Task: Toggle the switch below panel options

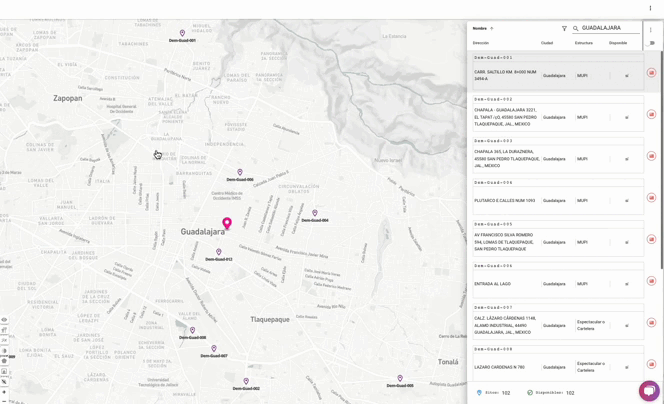Action: (651, 43)
